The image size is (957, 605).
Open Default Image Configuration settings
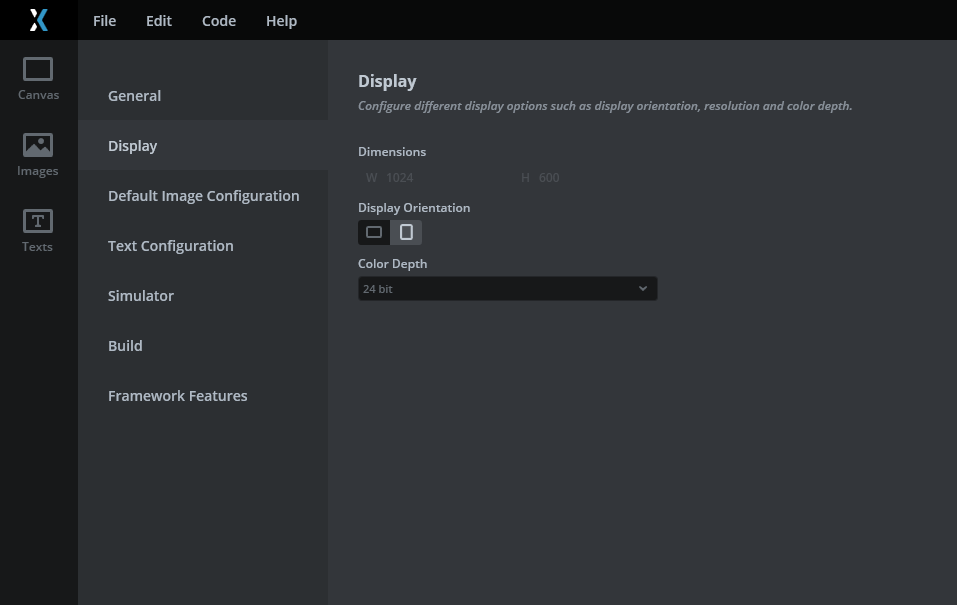[203, 196]
